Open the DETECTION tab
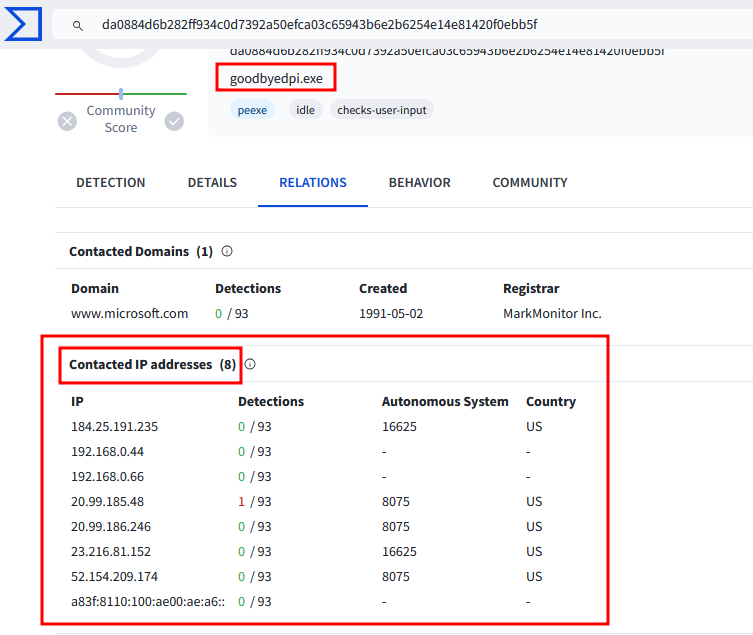 pyautogui.click(x=111, y=183)
